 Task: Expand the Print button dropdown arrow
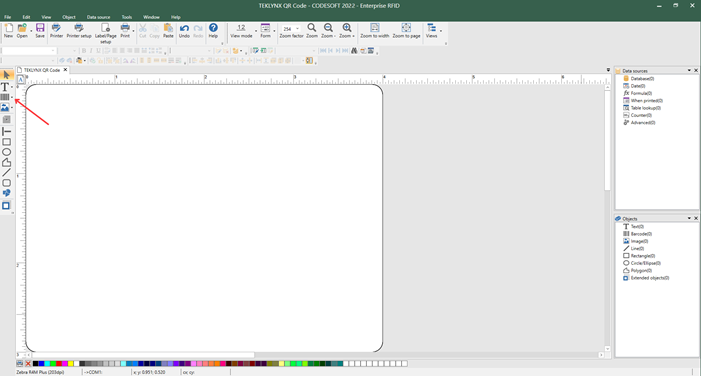point(134,31)
